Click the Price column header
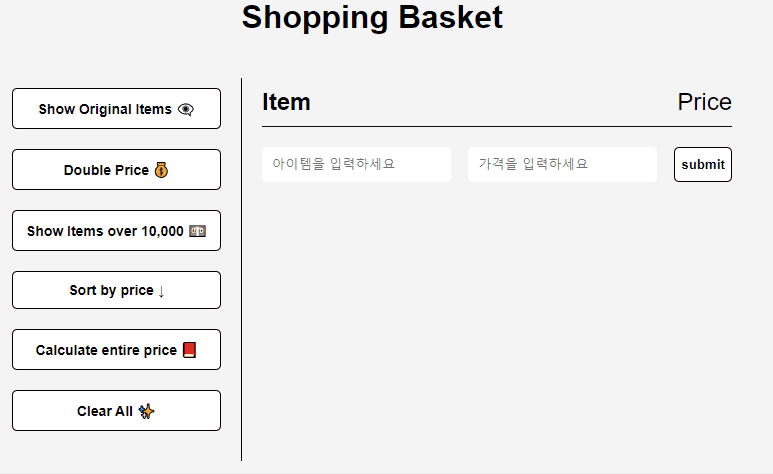Image resolution: width=773 pixels, height=474 pixels. pos(704,102)
